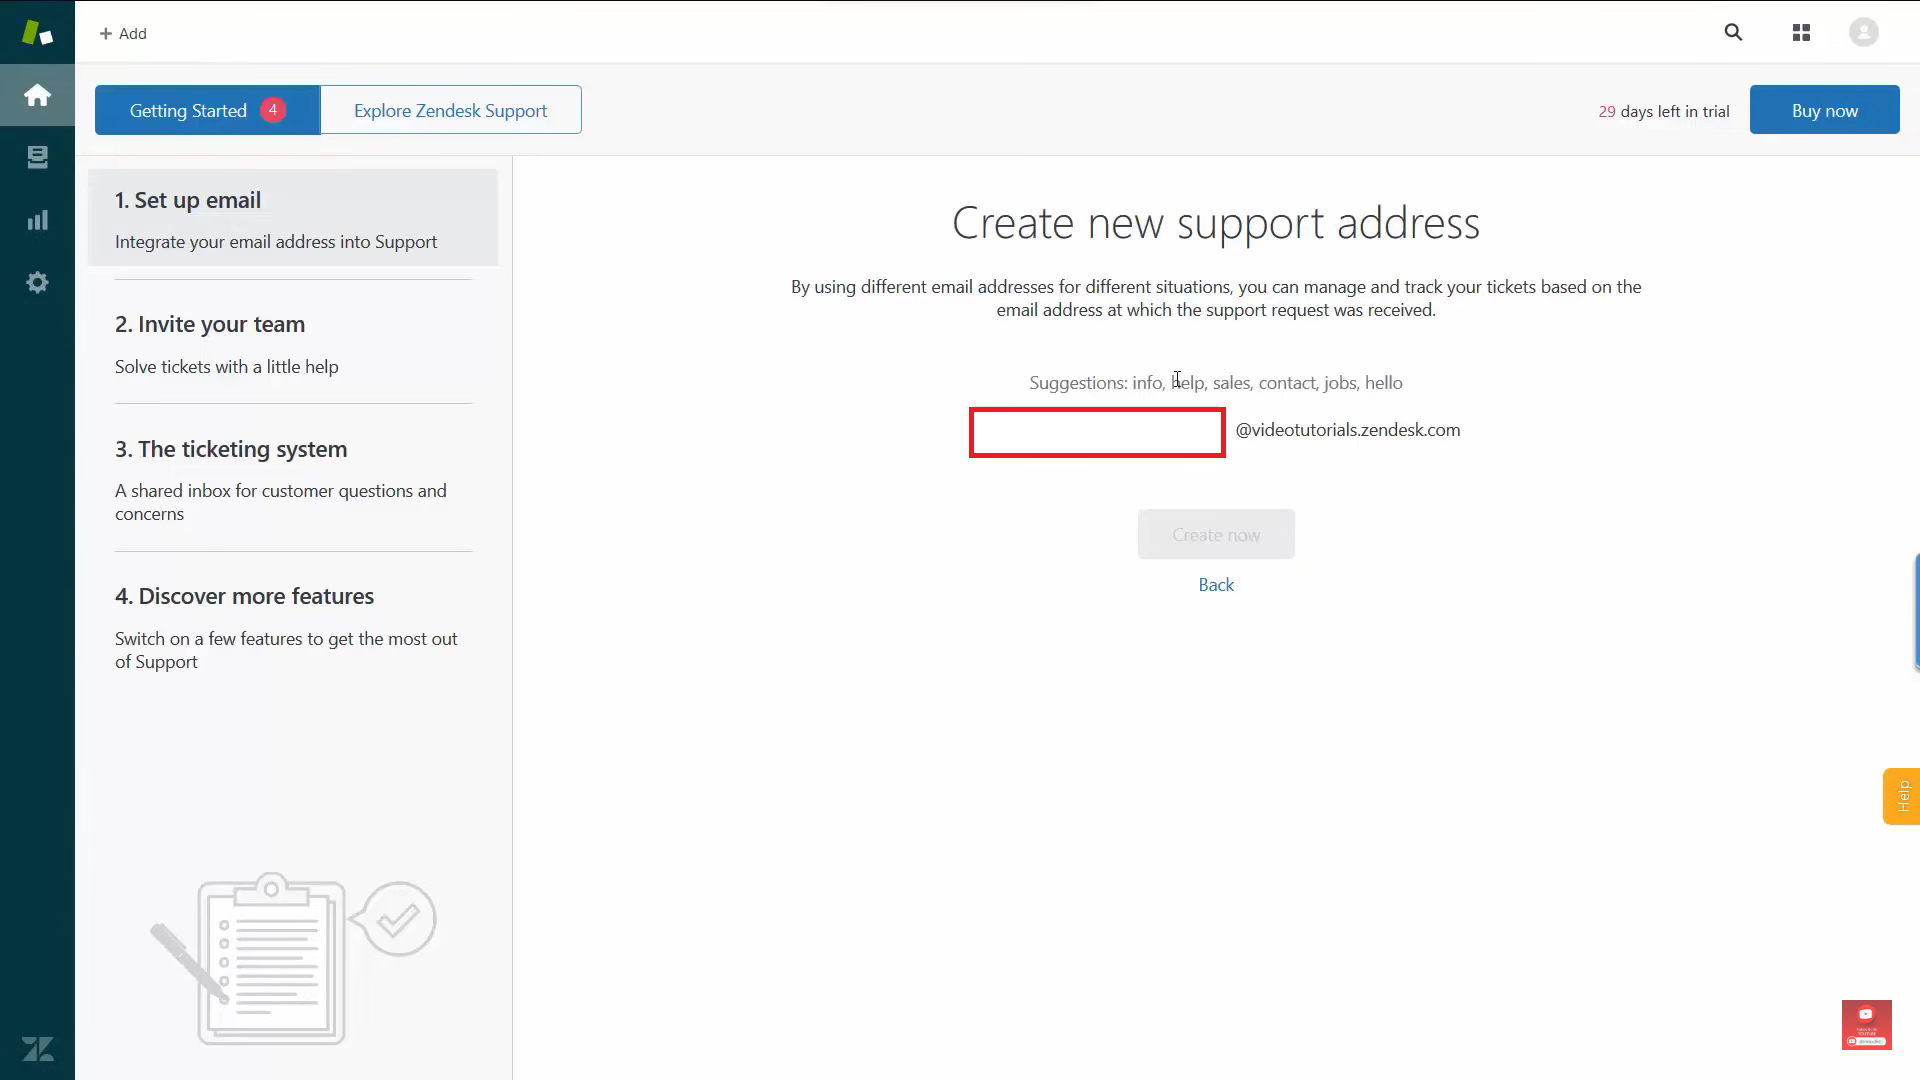Switch to Explore Zendesk Support tab

pos(451,110)
